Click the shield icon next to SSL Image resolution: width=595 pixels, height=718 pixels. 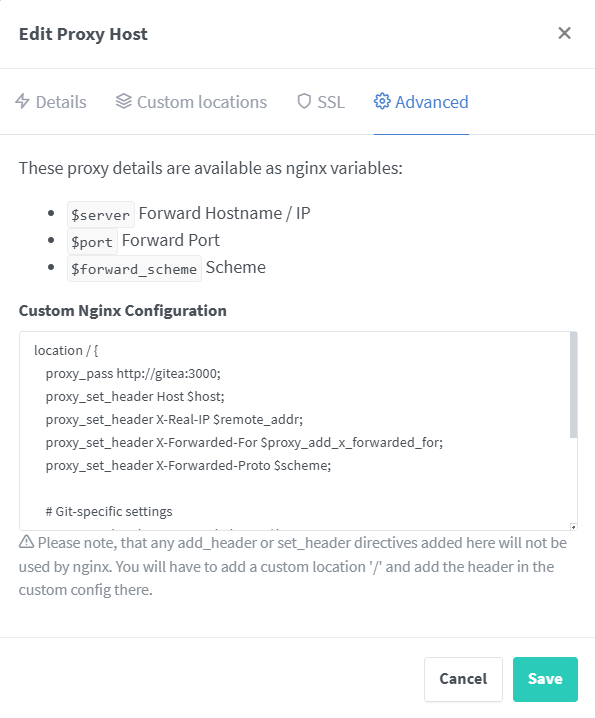pyautogui.click(x=304, y=101)
